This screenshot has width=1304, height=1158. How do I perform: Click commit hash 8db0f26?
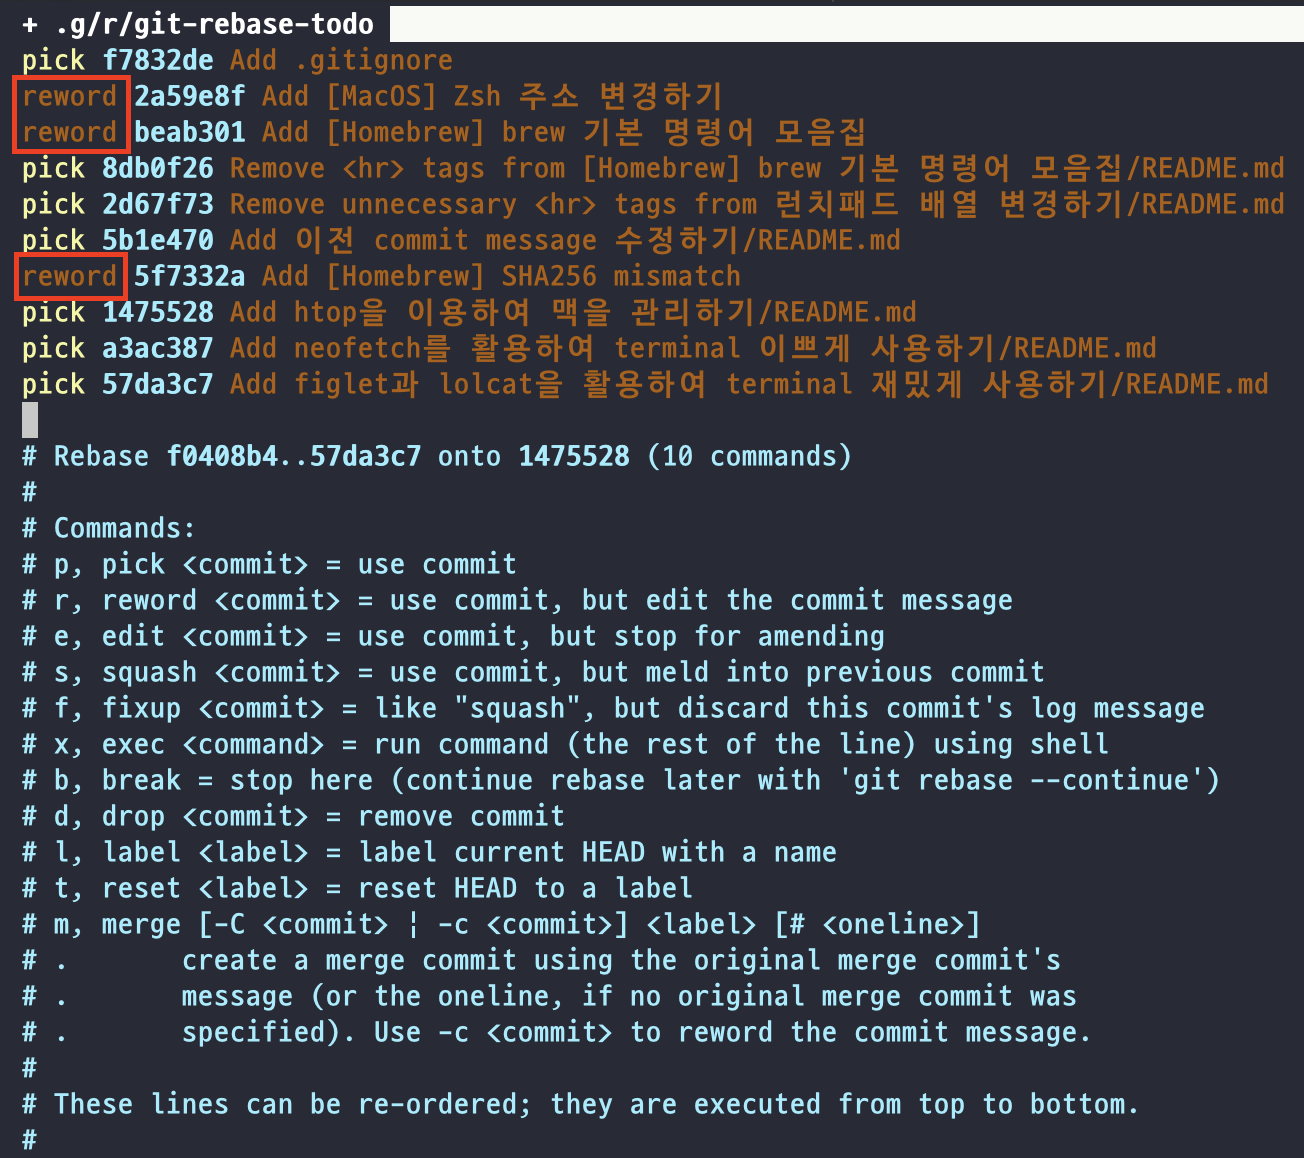click(158, 168)
